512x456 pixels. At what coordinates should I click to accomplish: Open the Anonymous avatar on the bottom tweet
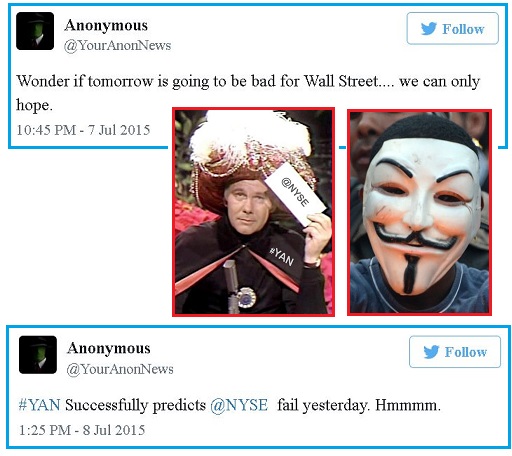tap(38, 355)
